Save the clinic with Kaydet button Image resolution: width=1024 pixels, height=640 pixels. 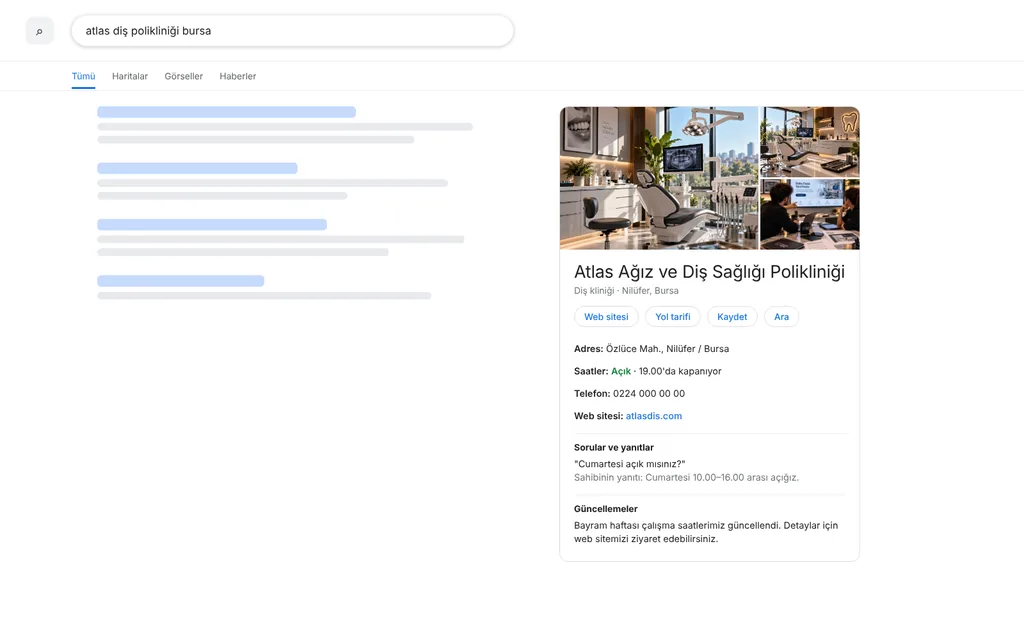click(x=732, y=317)
